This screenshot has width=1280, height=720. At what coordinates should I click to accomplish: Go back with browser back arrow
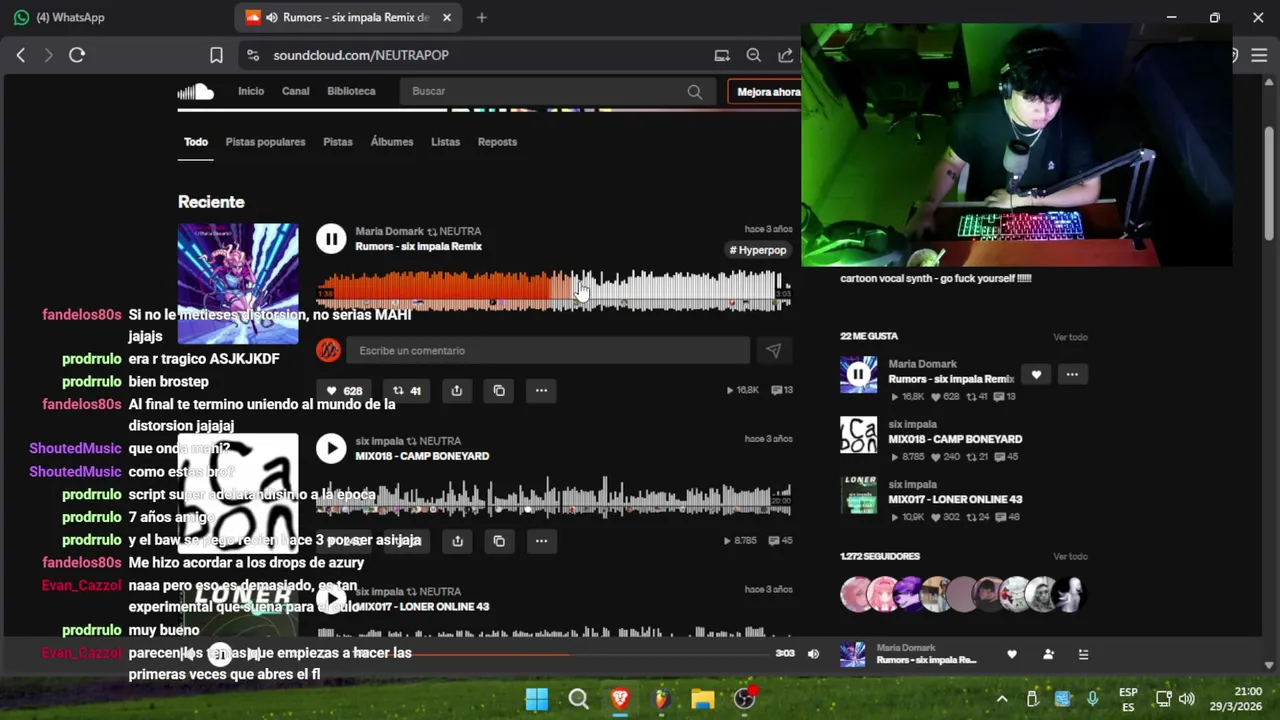click(x=20, y=55)
